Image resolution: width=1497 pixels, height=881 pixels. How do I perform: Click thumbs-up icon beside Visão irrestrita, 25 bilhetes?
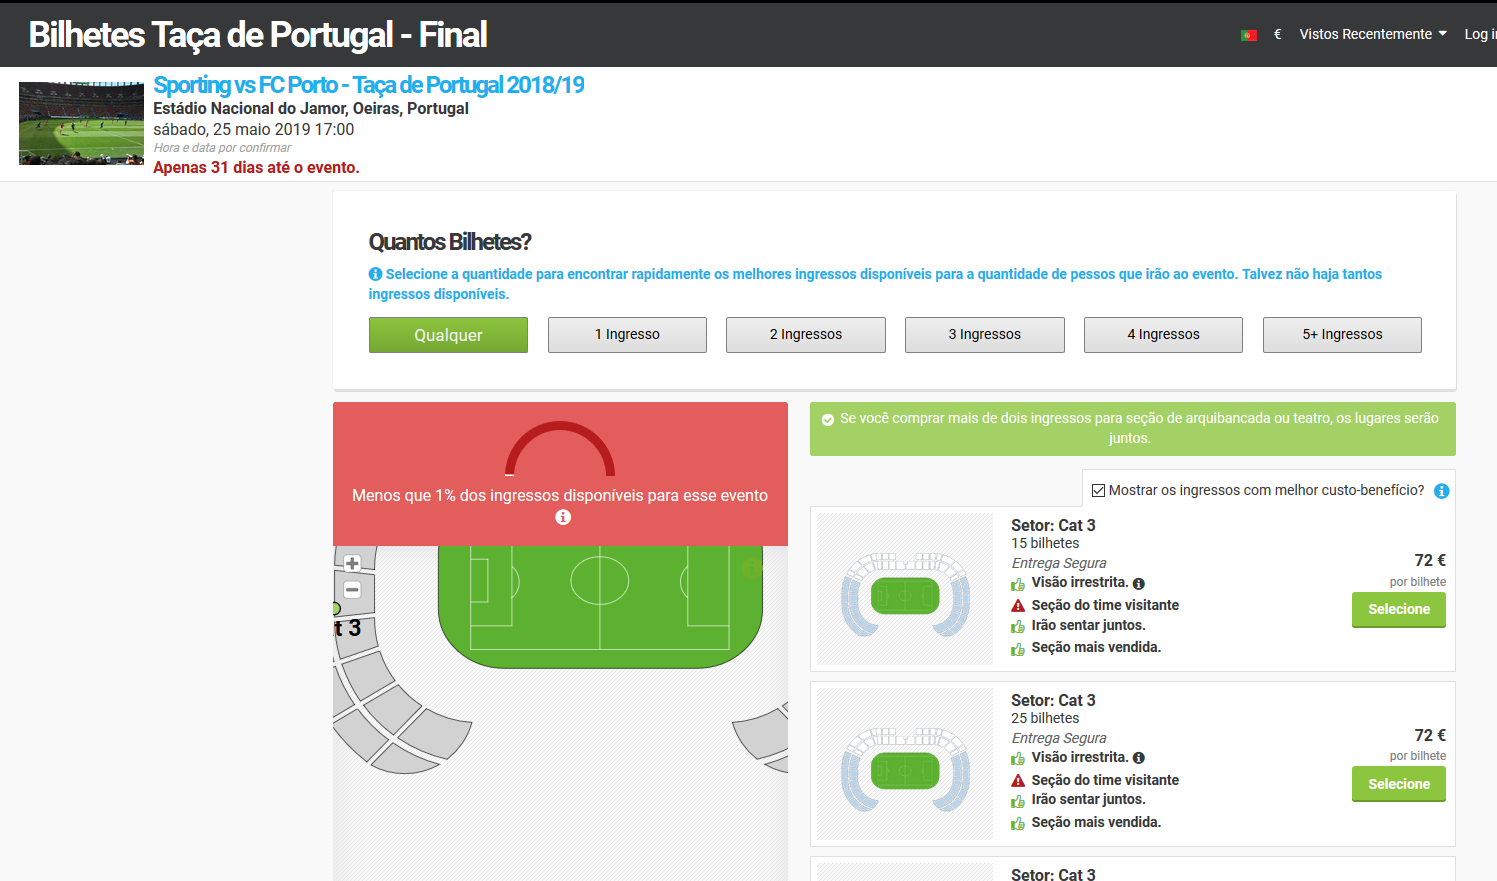[1018, 759]
